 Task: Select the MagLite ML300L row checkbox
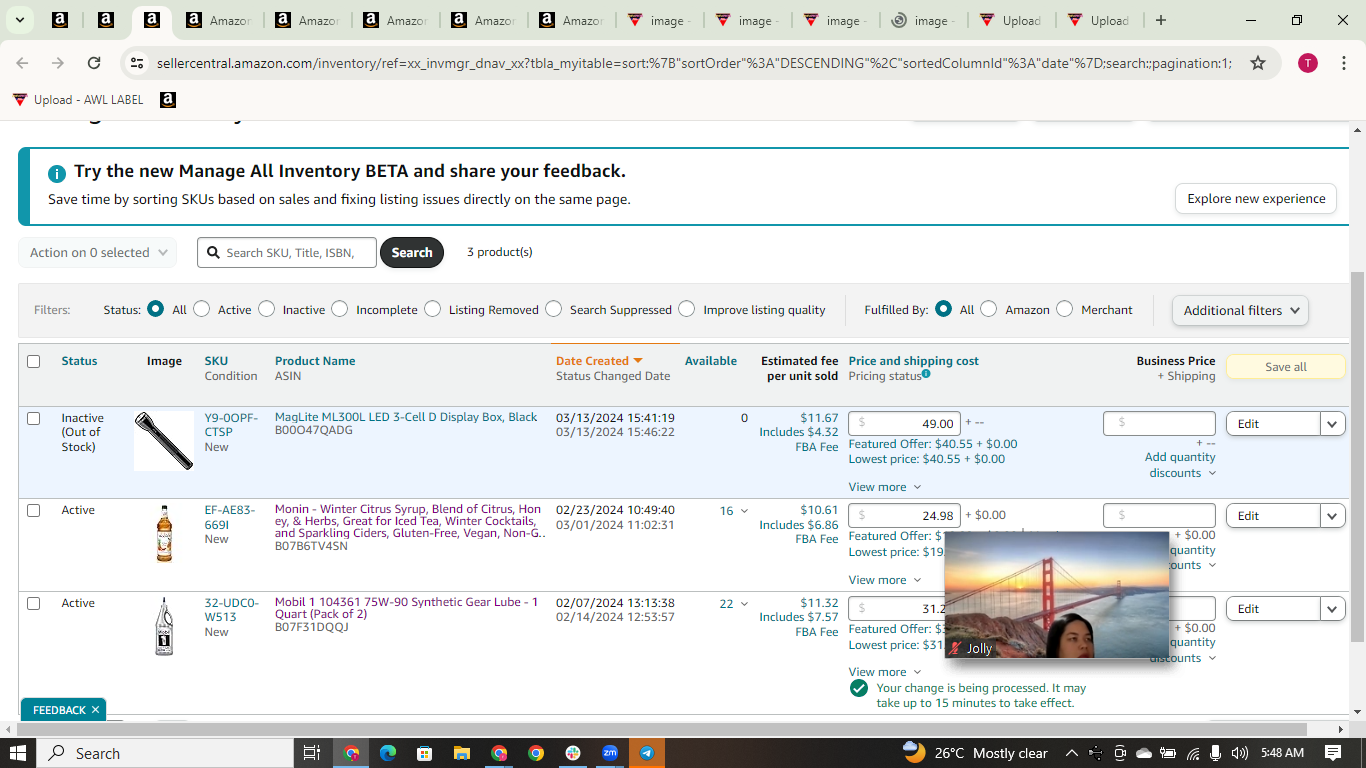[34, 418]
